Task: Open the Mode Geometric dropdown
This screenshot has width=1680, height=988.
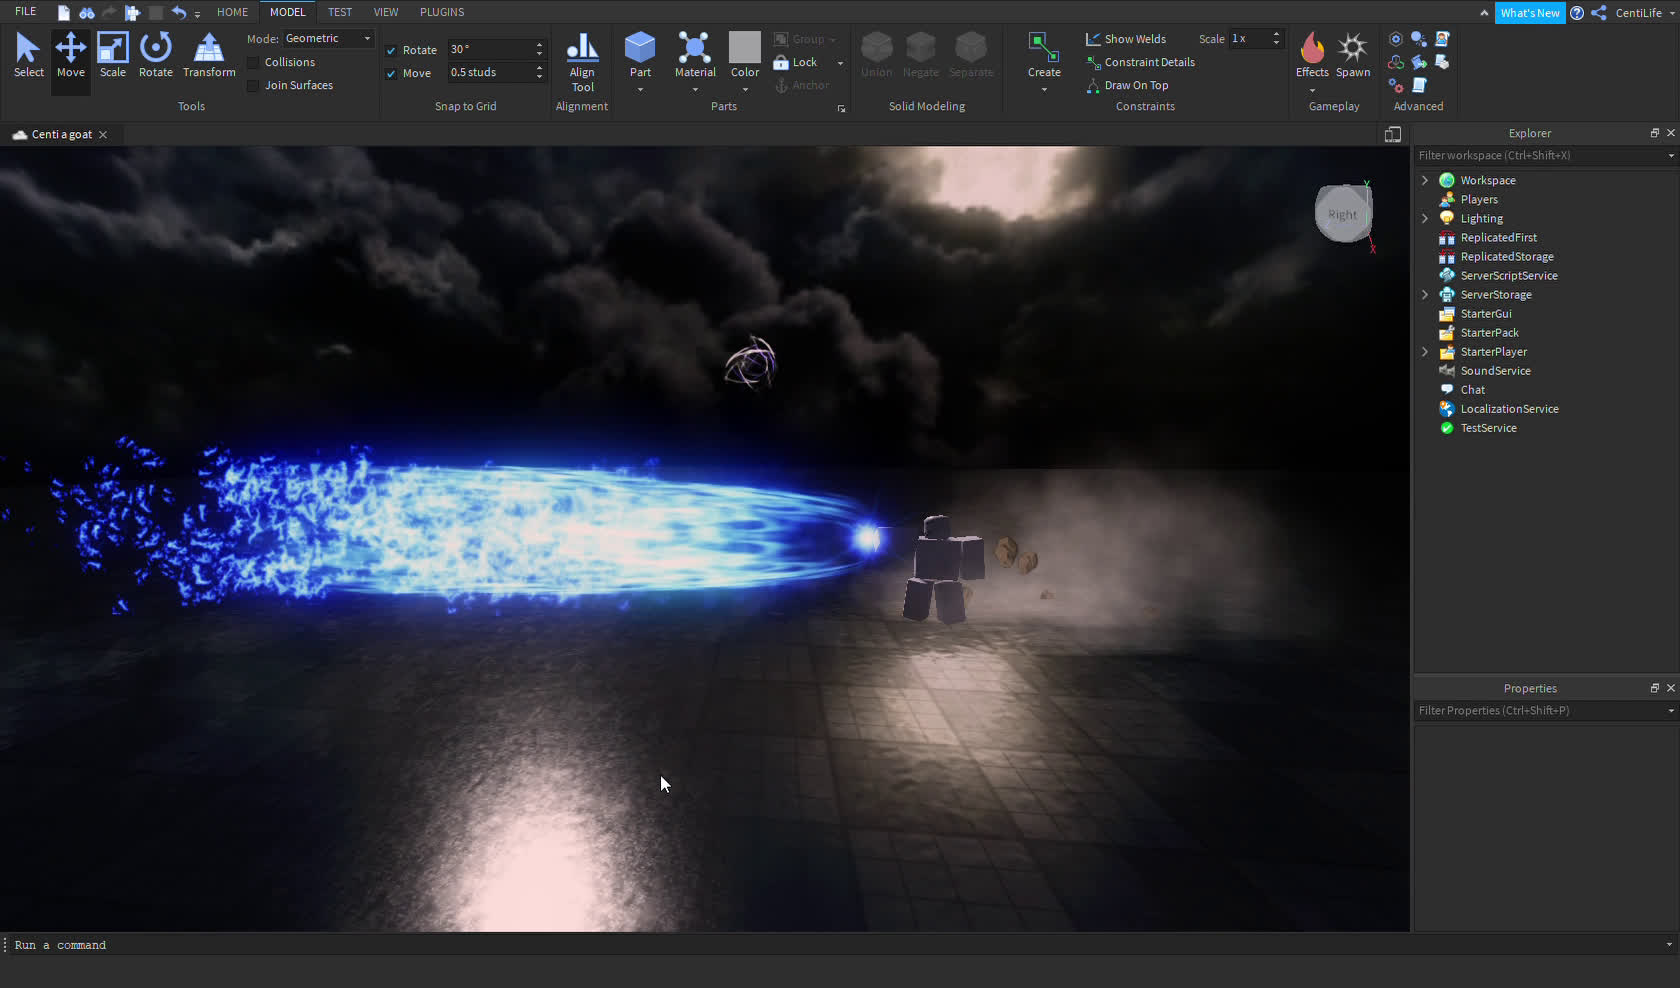Action: [x=328, y=38]
